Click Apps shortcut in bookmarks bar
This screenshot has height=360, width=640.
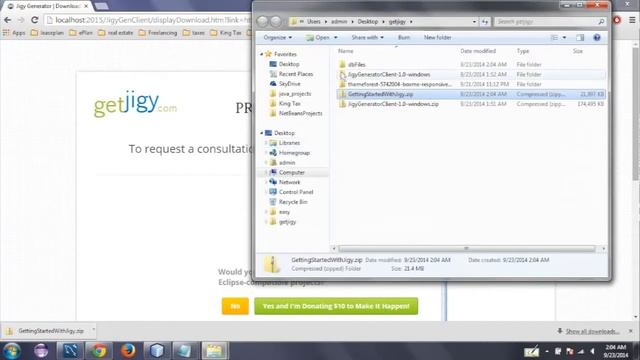click(x=14, y=33)
